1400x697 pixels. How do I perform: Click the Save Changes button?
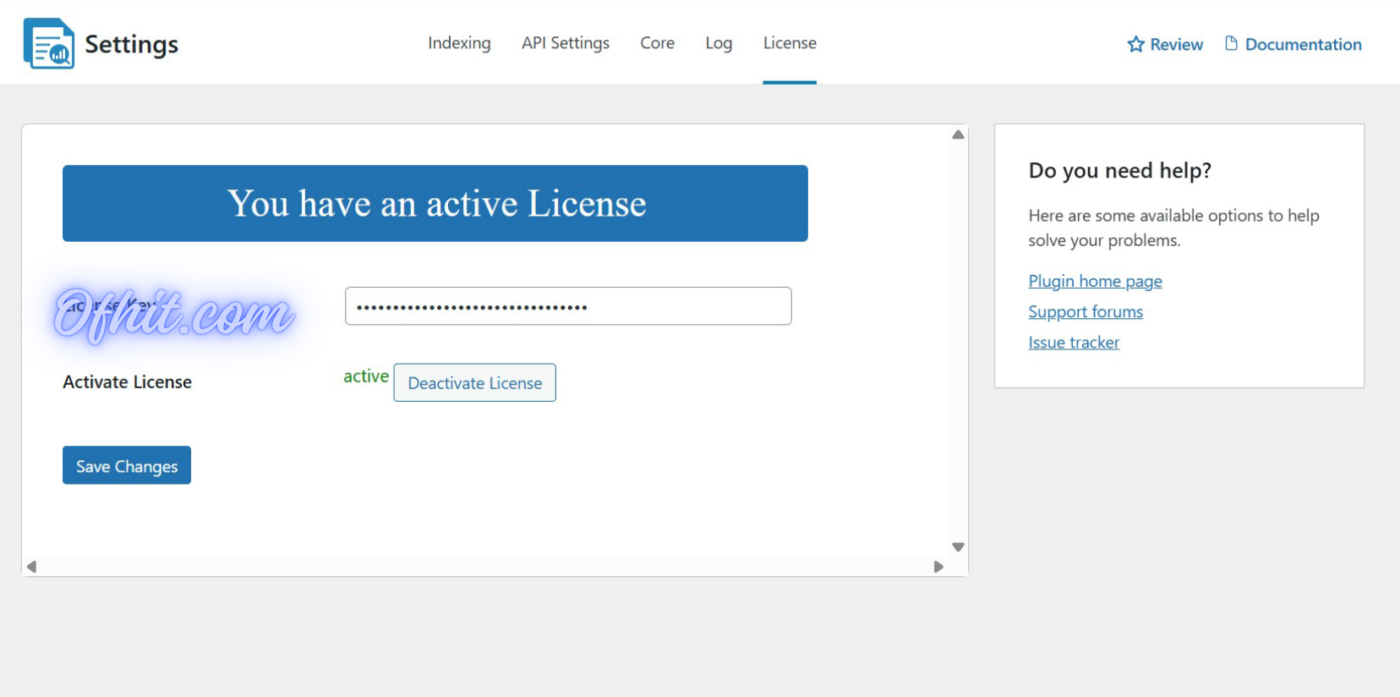127,466
